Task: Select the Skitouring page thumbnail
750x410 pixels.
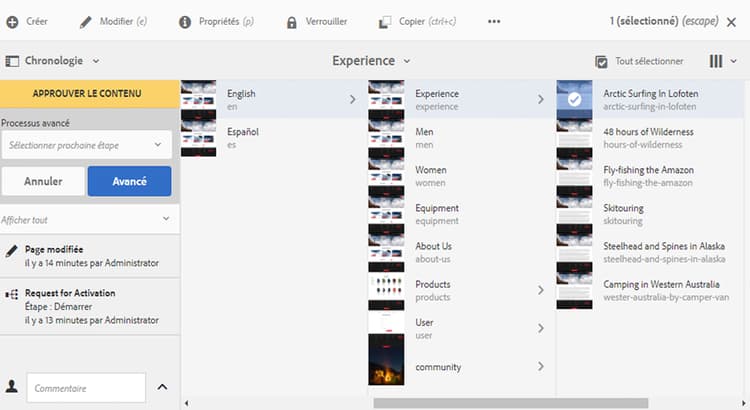Action: [x=574, y=214]
